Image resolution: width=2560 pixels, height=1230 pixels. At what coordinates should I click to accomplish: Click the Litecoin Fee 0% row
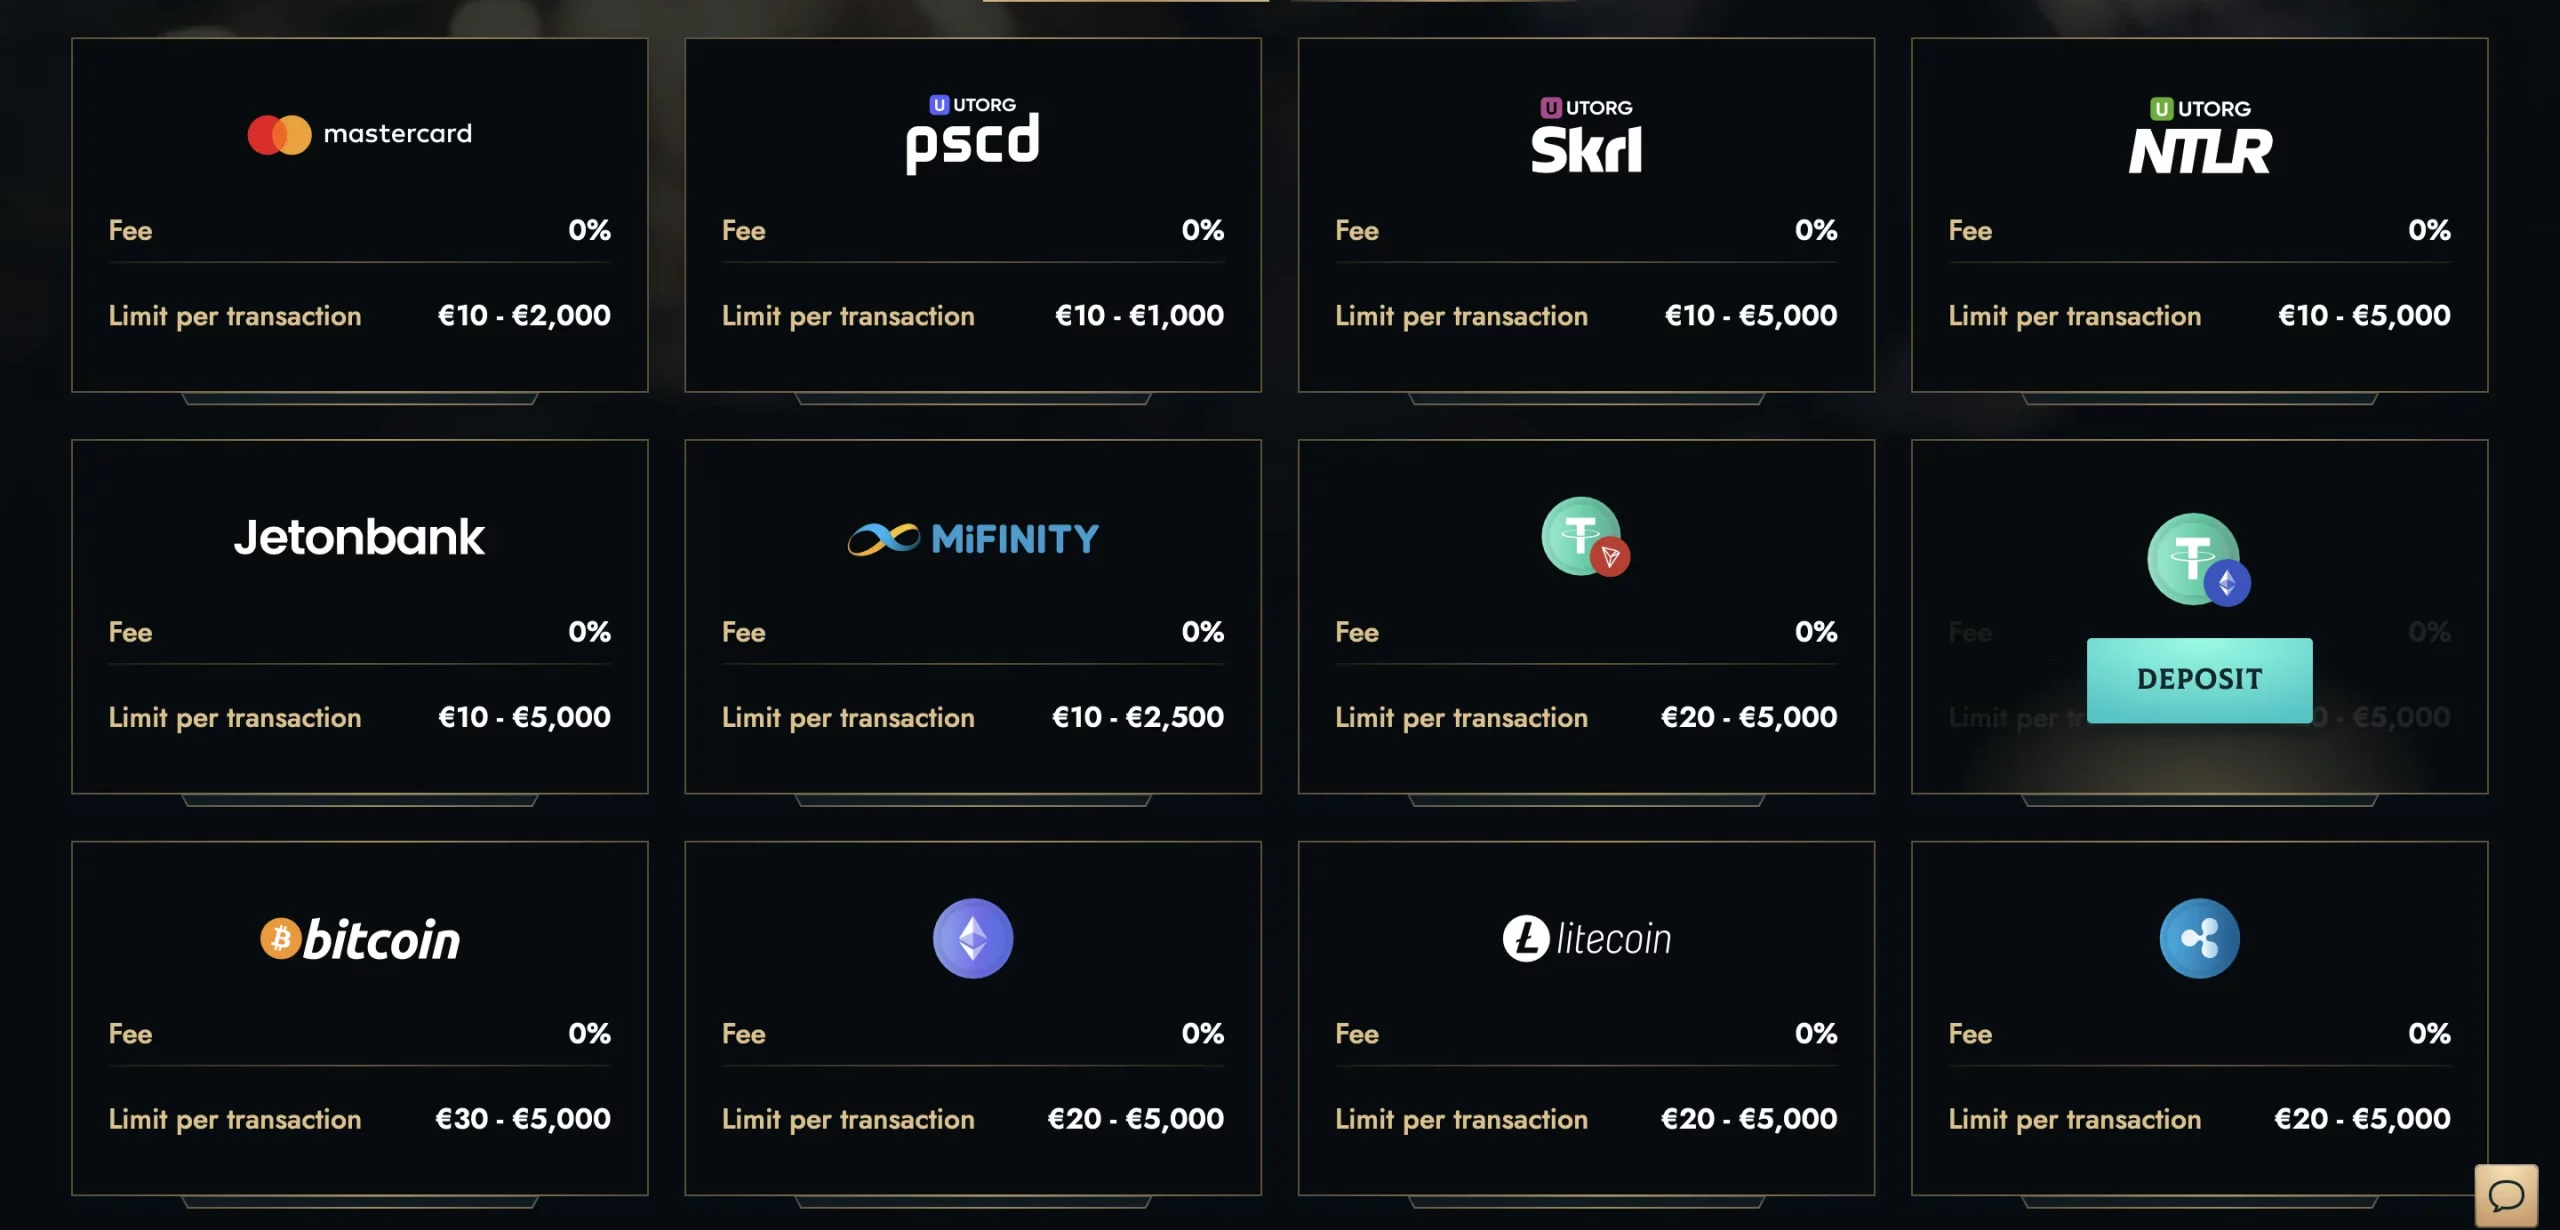tap(1586, 1034)
